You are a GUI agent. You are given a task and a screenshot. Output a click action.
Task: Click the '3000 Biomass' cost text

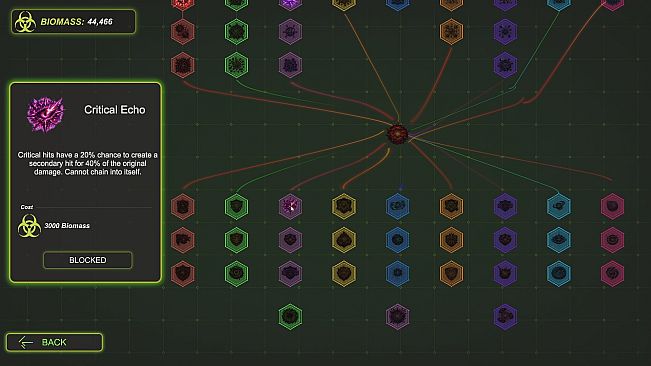[67, 226]
